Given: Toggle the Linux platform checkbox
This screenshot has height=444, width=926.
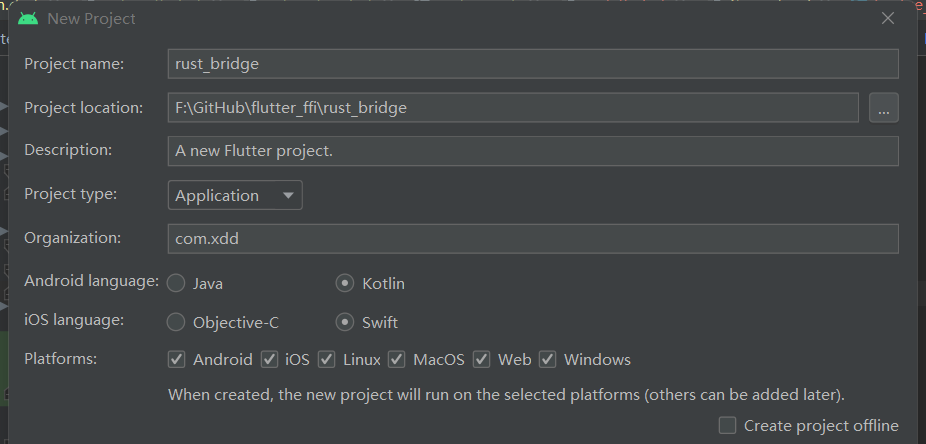Looking at the screenshot, I should pos(327,359).
